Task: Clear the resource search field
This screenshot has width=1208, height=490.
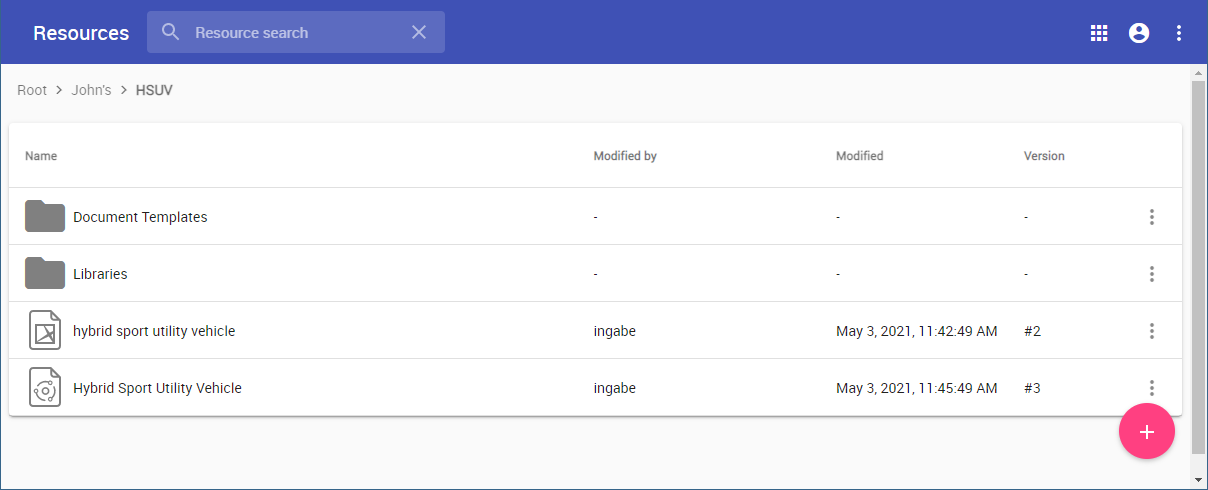Action: (x=419, y=33)
